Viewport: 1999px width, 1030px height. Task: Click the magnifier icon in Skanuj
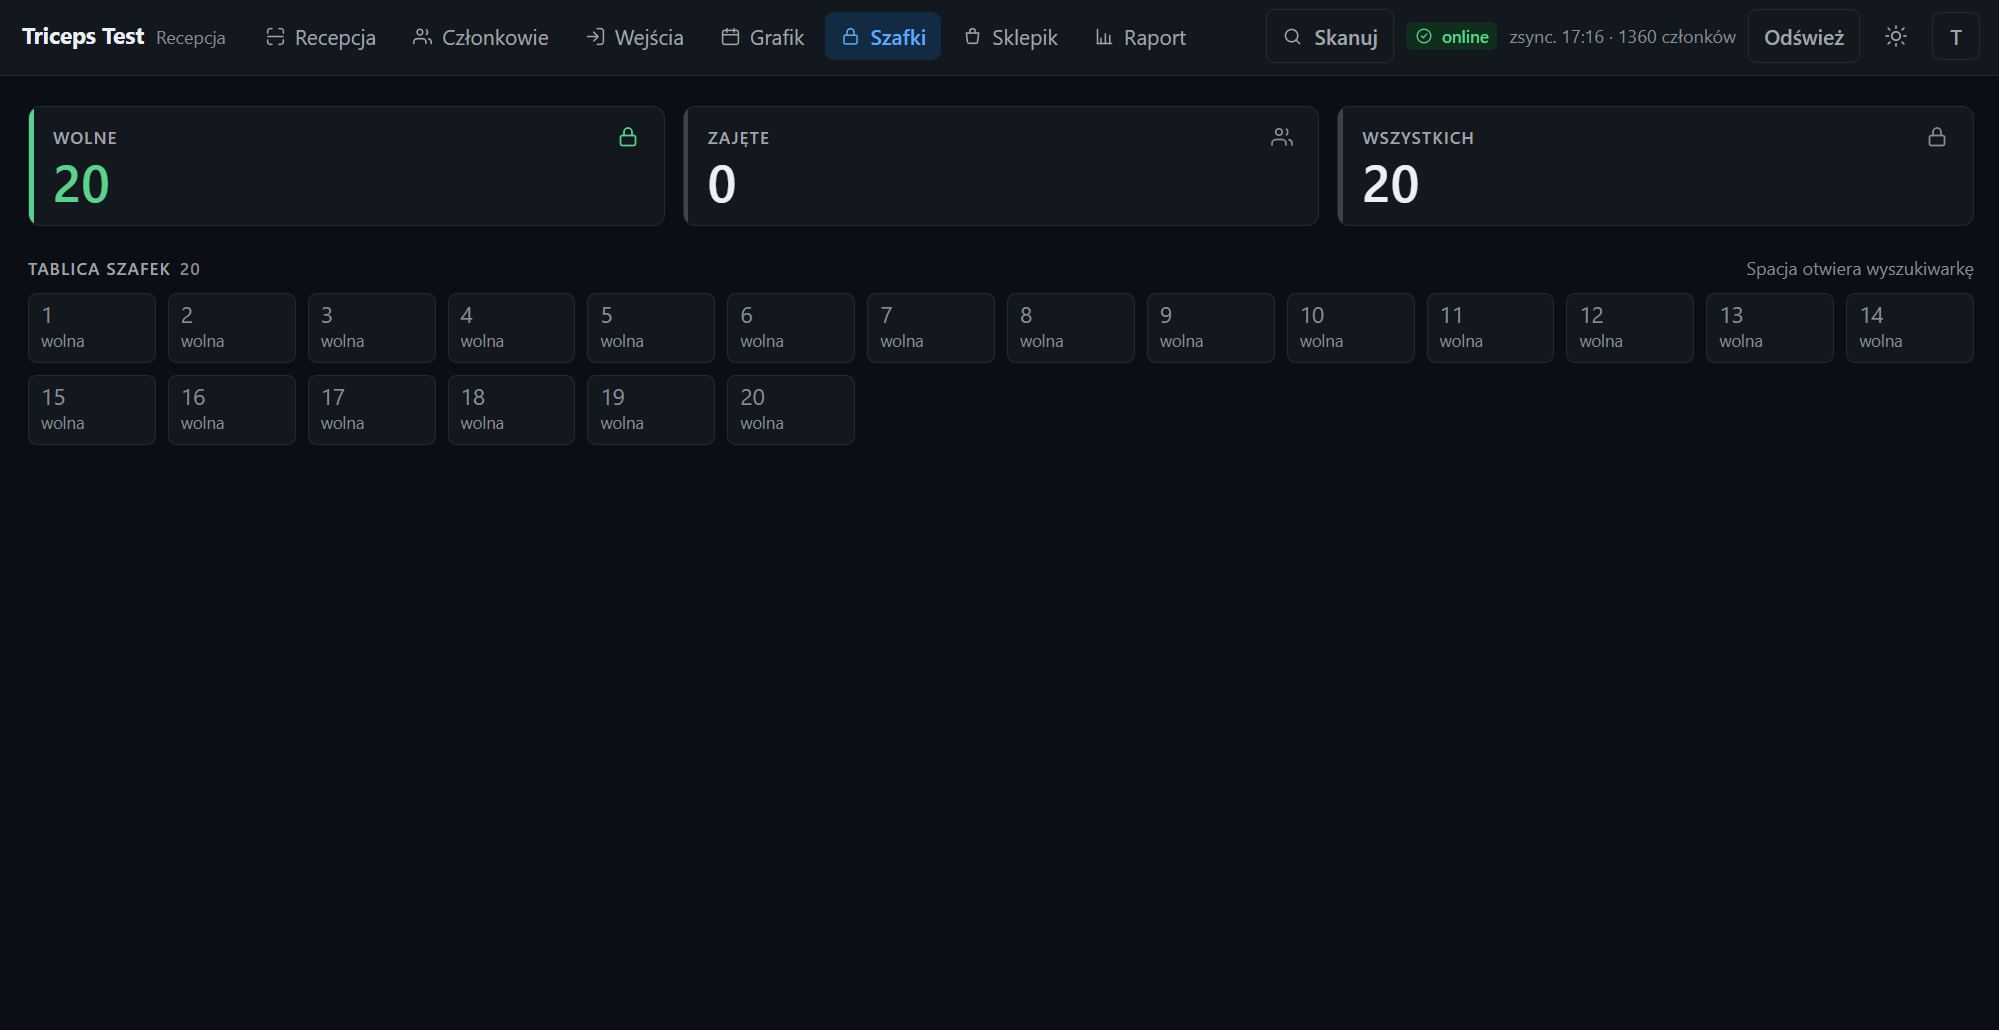[1292, 37]
